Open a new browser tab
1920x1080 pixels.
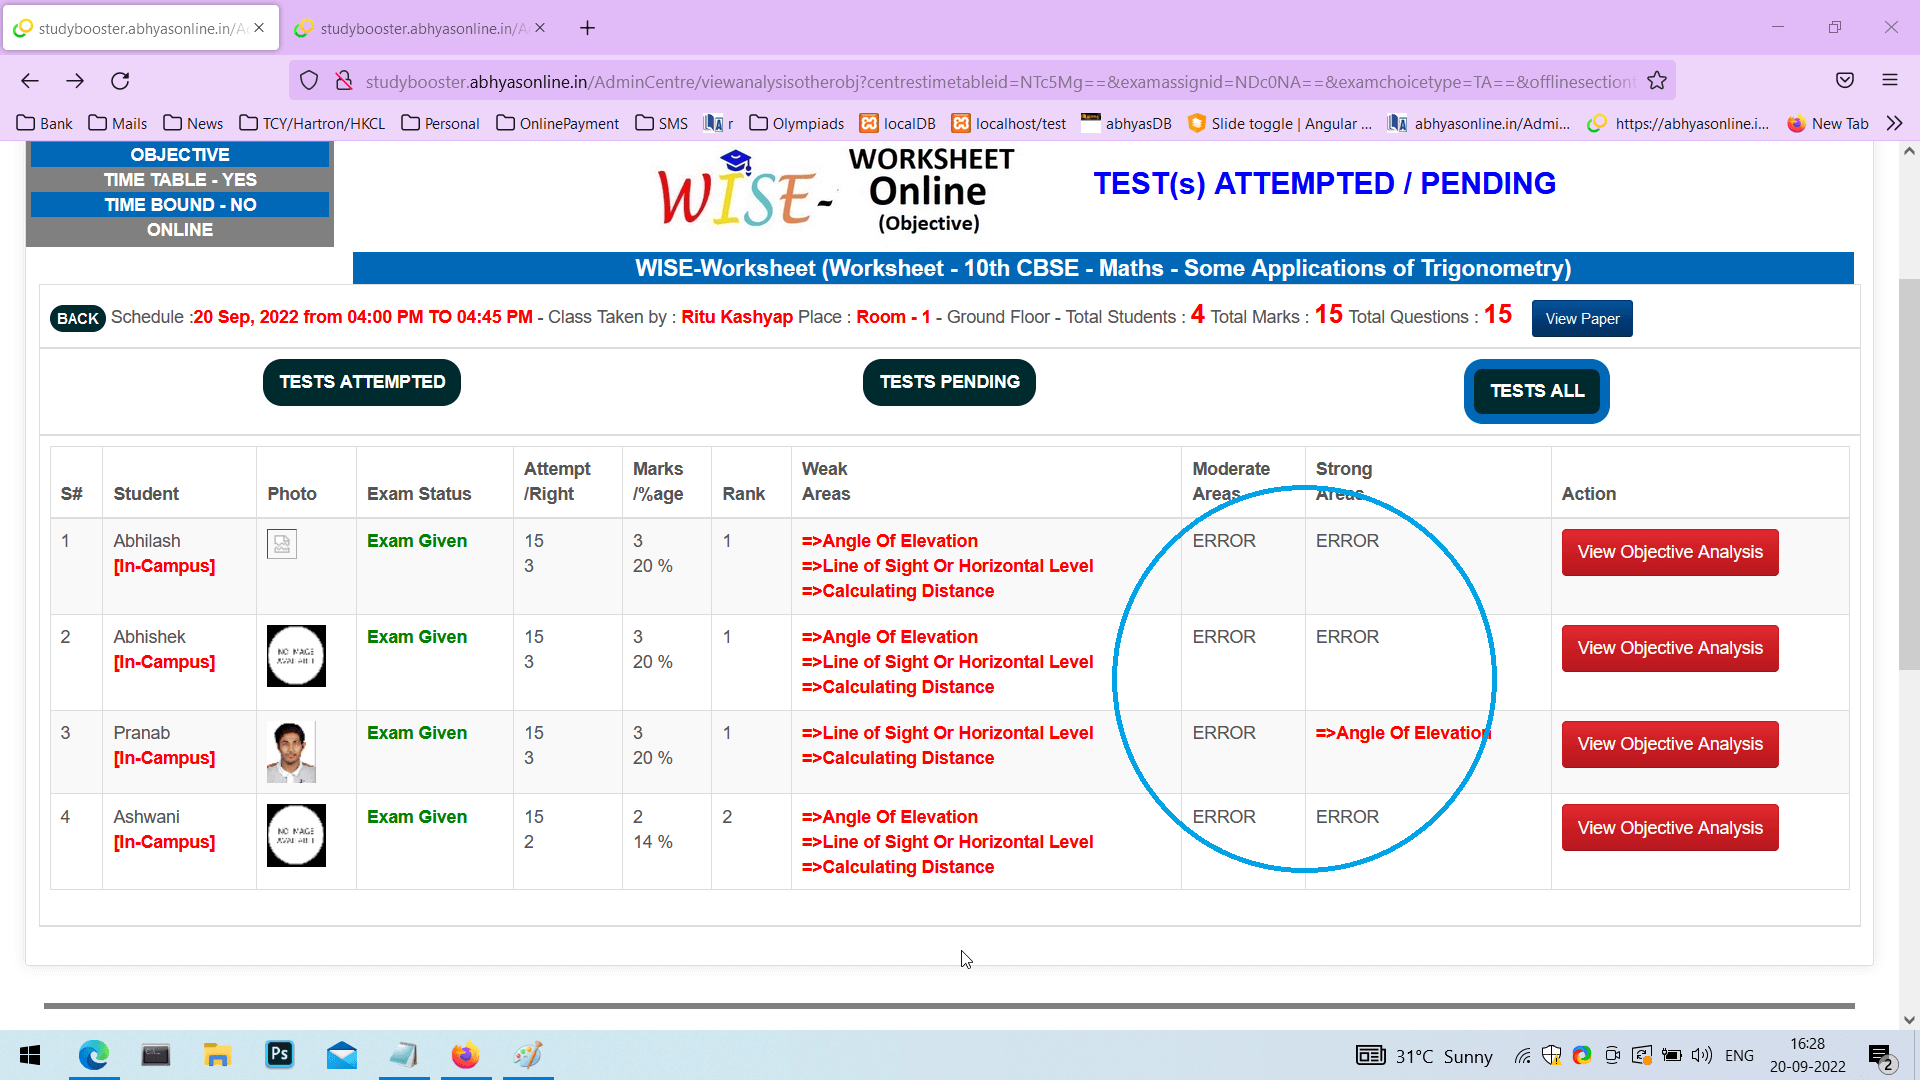coord(587,28)
